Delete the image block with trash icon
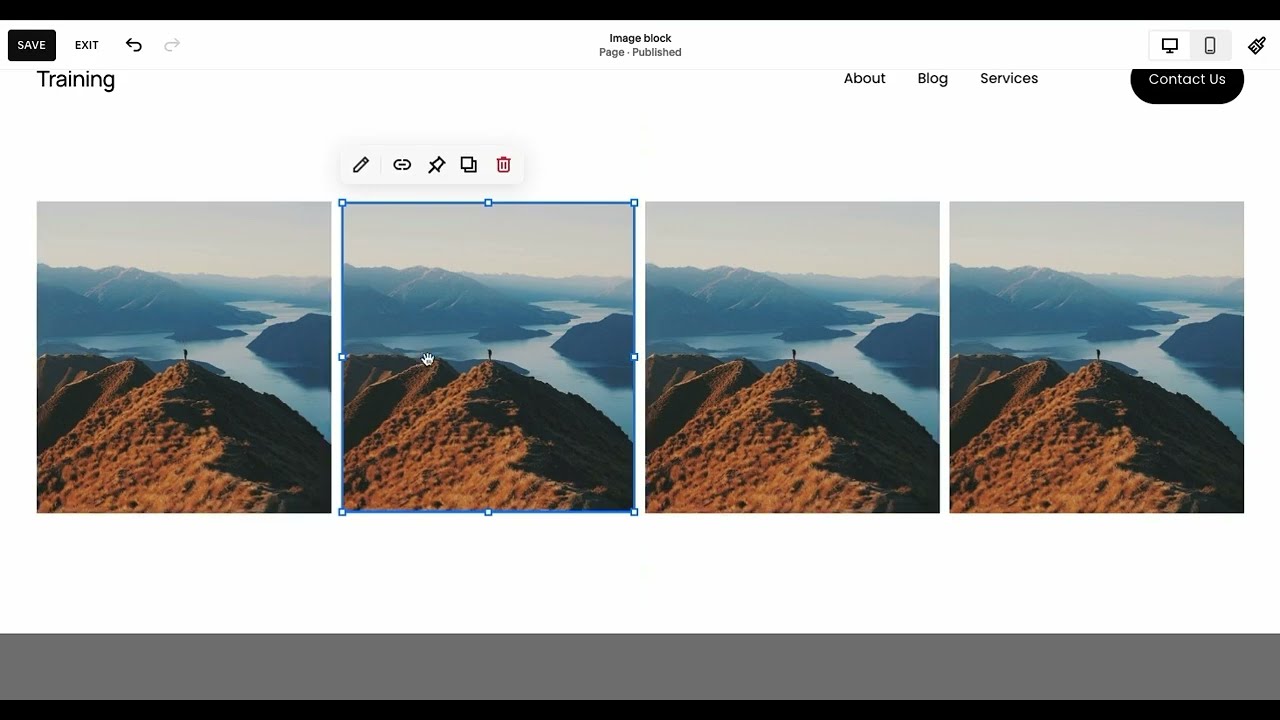Screen dimensions: 1280x720 (x=504, y=165)
